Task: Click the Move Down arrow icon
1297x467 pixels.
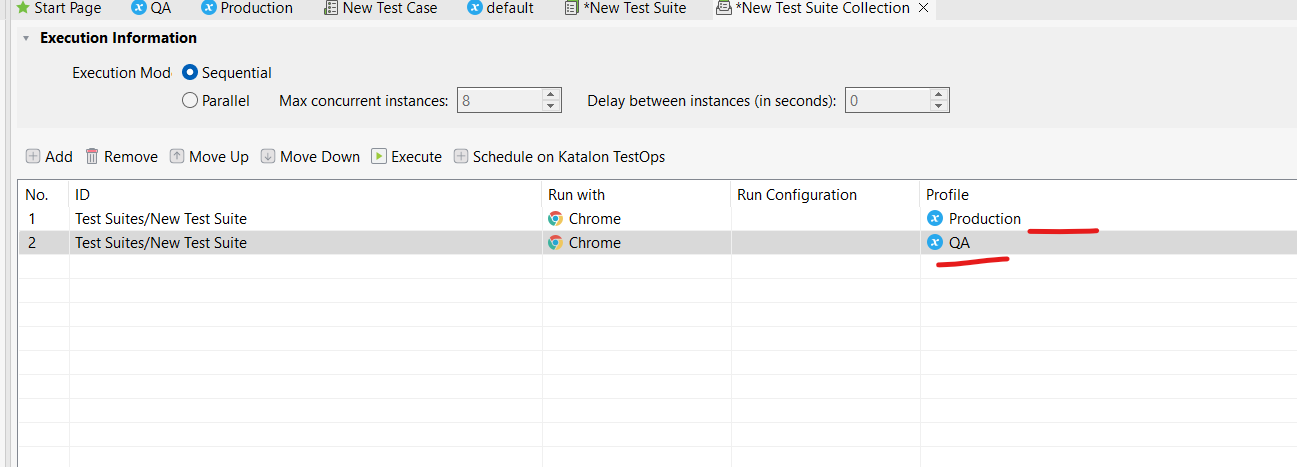Action: 268,156
